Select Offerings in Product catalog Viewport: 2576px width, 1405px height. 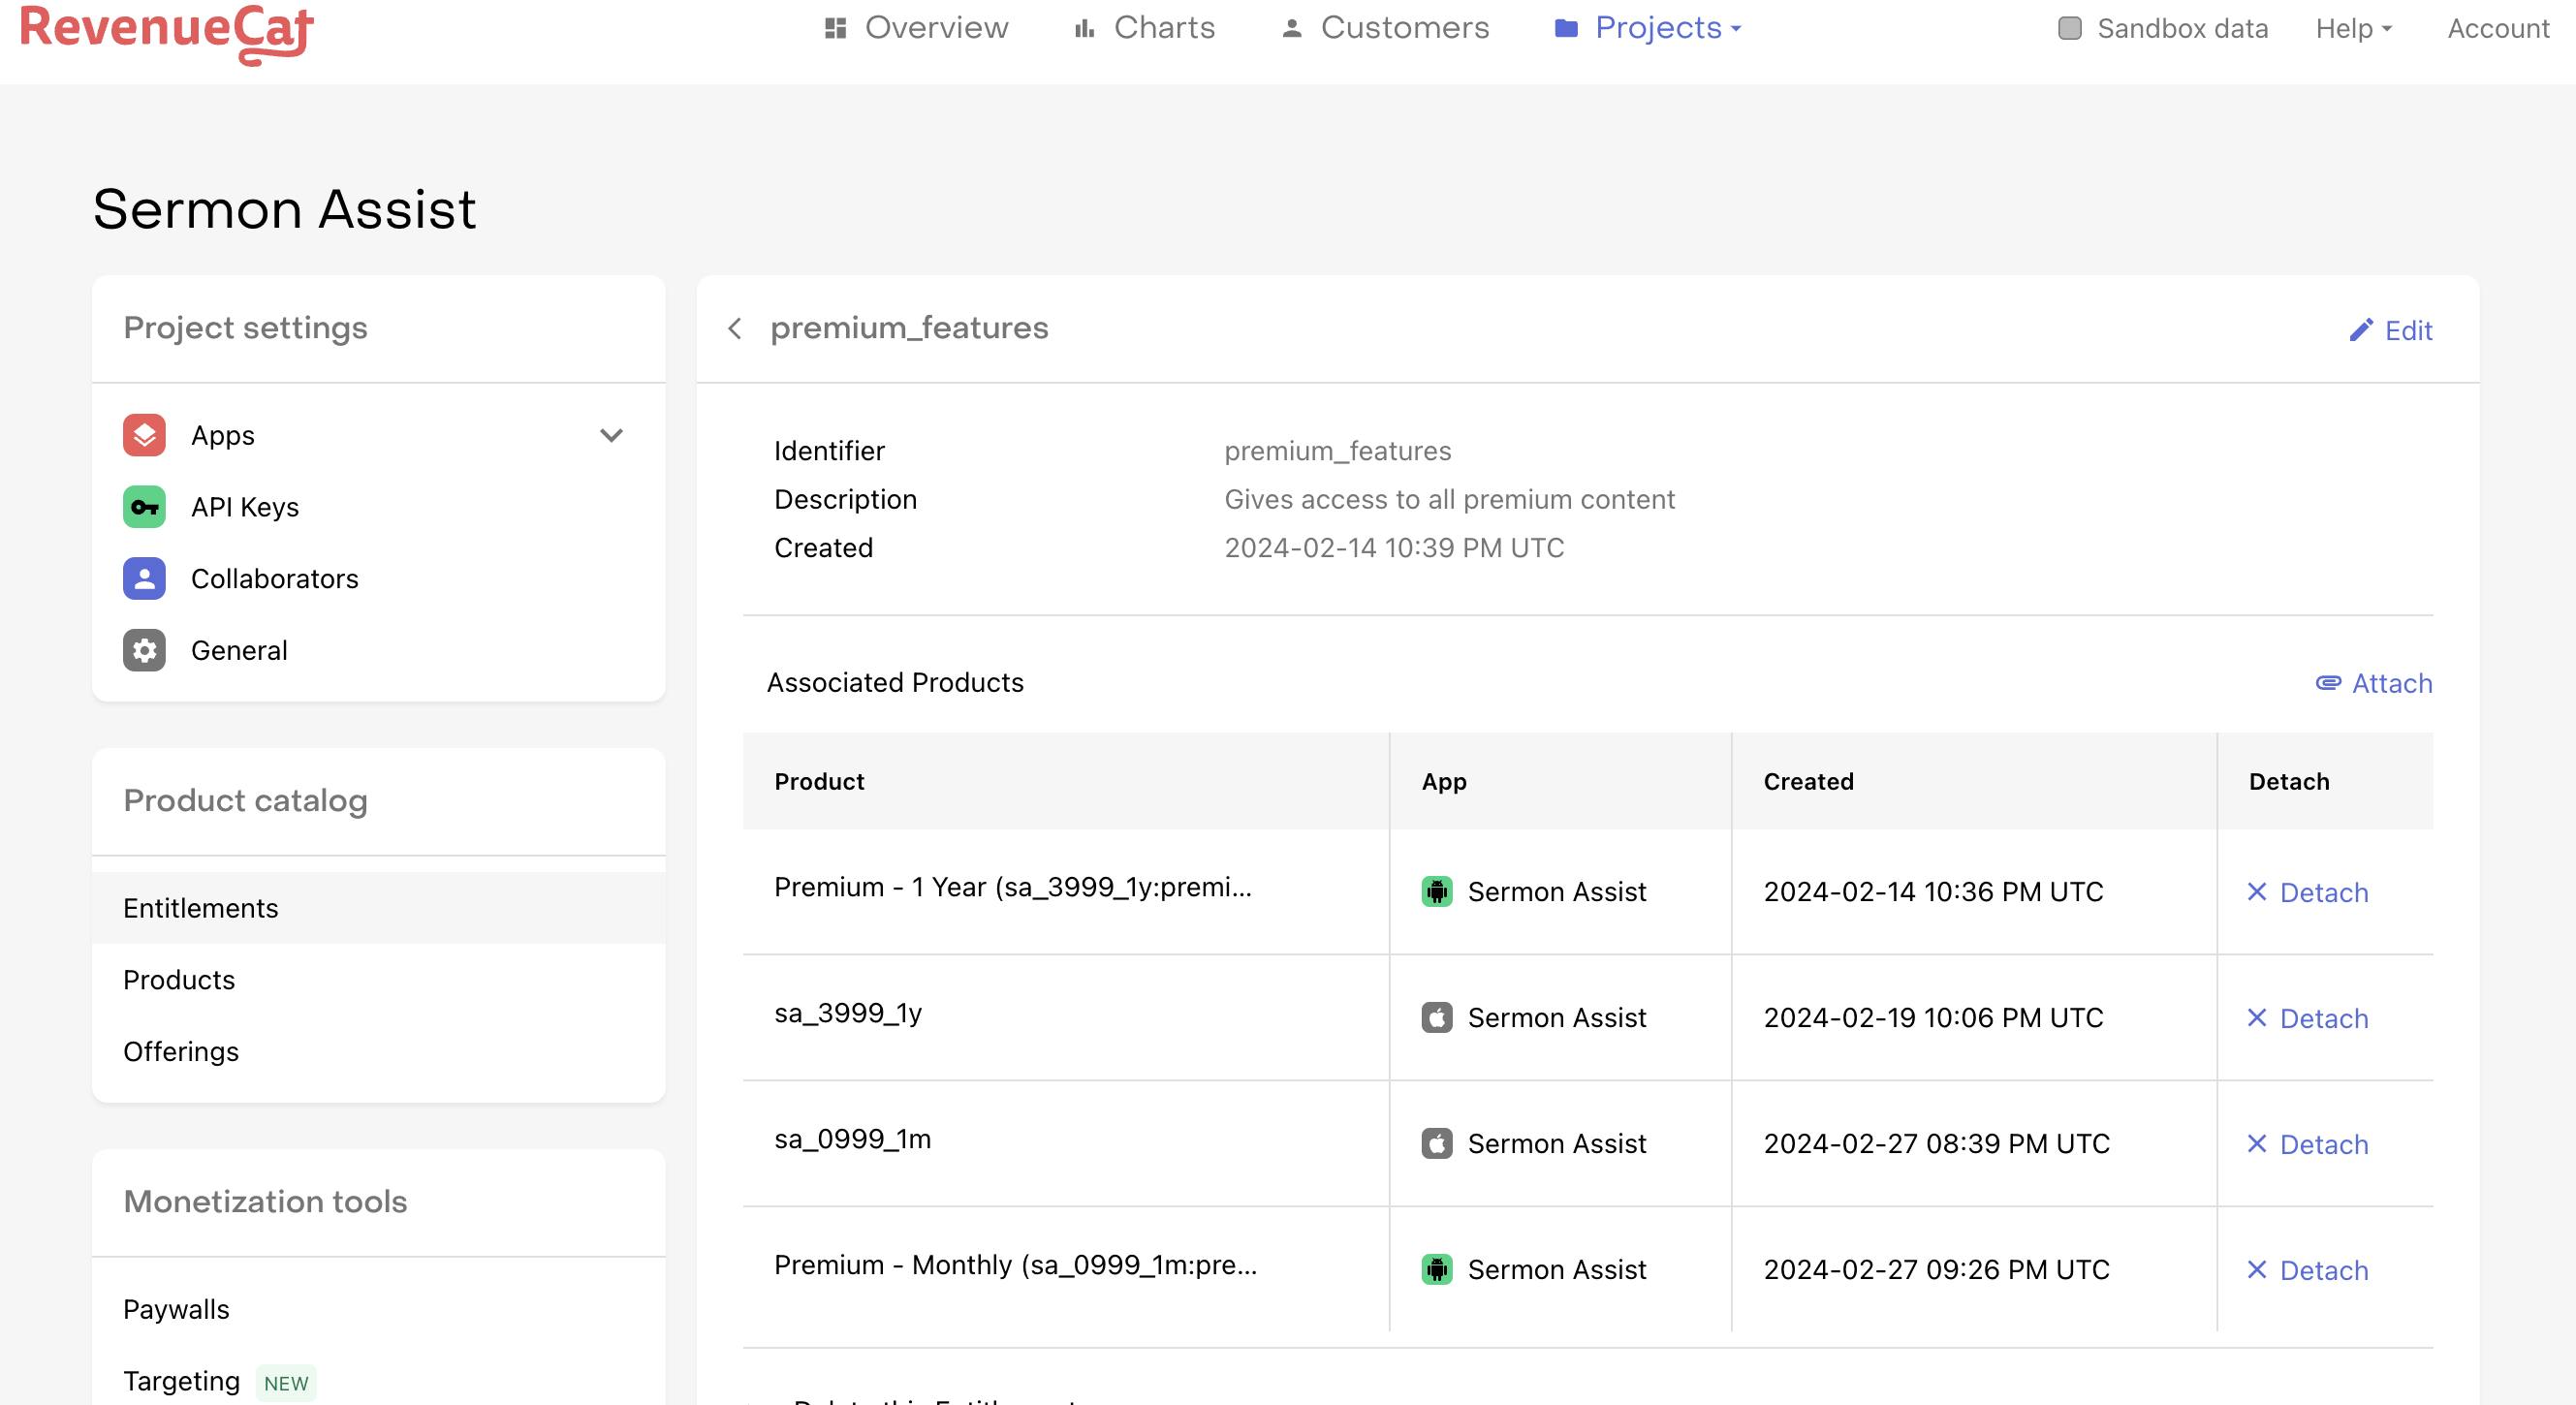tap(181, 1052)
